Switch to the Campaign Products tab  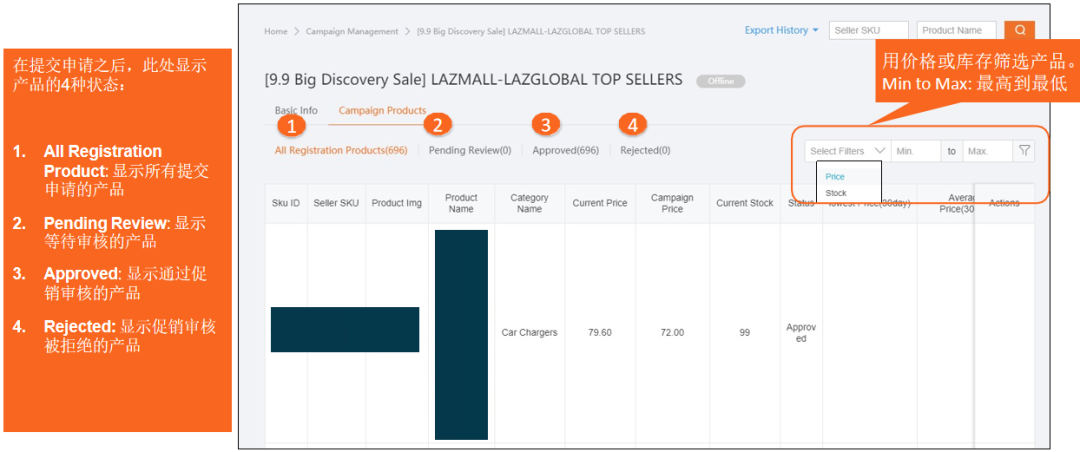(x=382, y=110)
